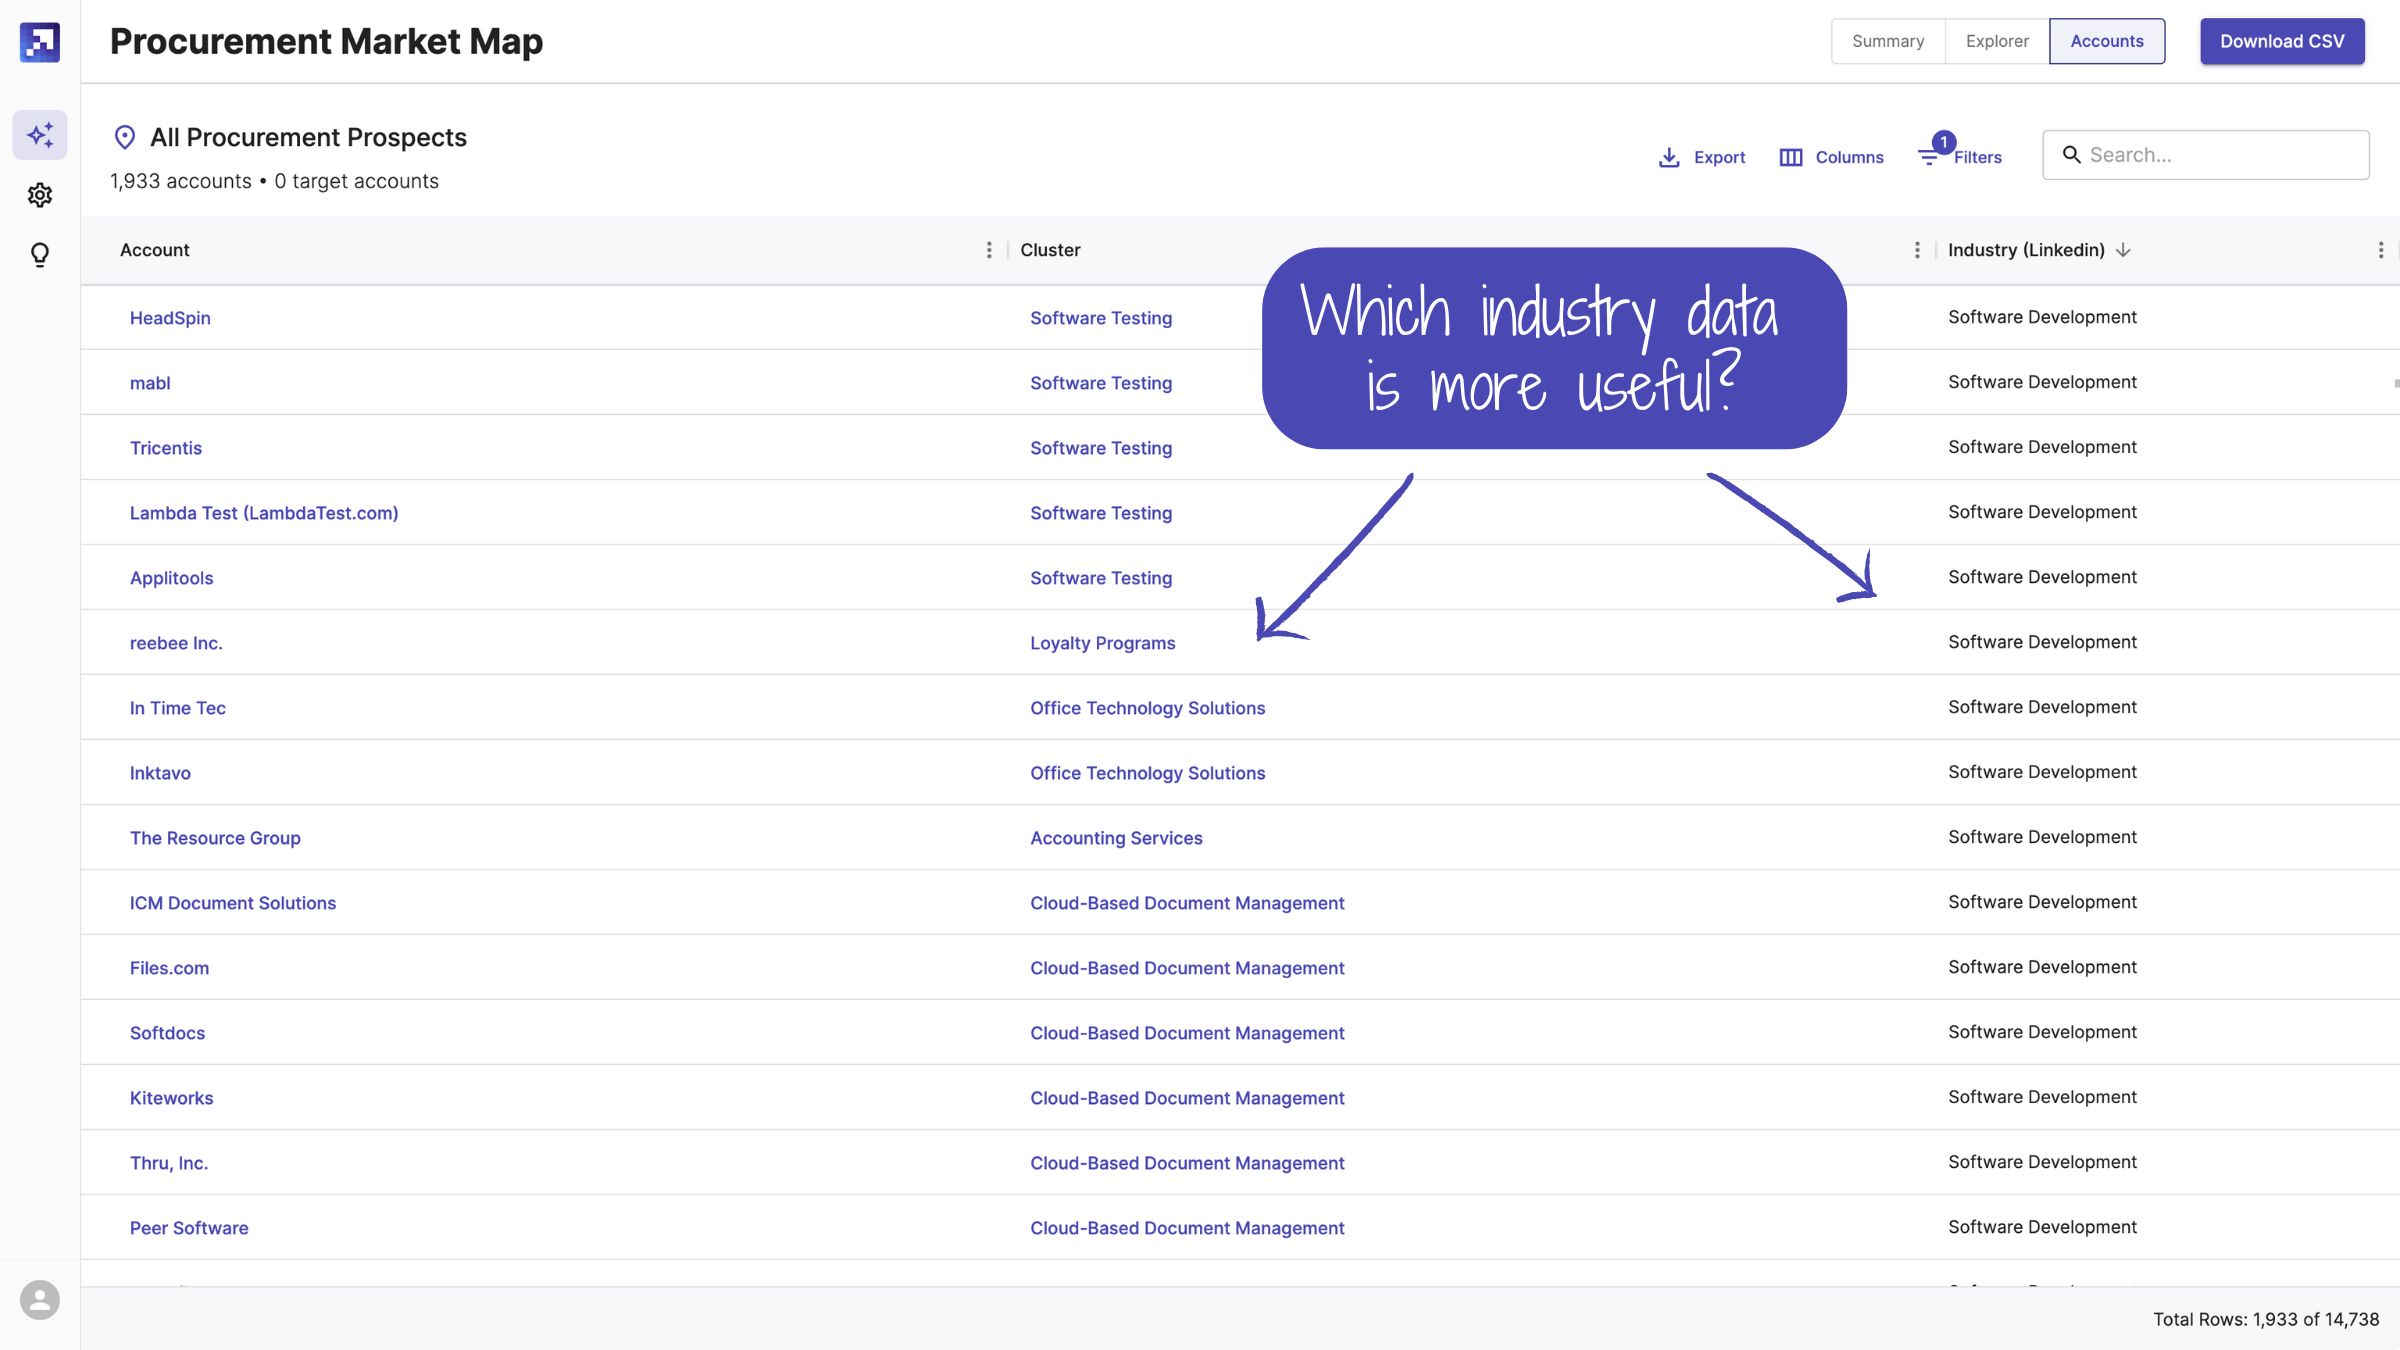Screen dimensions: 2400x1350
Task: Open the HeadSpin account link
Action: pyautogui.click(x=170, y=317)
